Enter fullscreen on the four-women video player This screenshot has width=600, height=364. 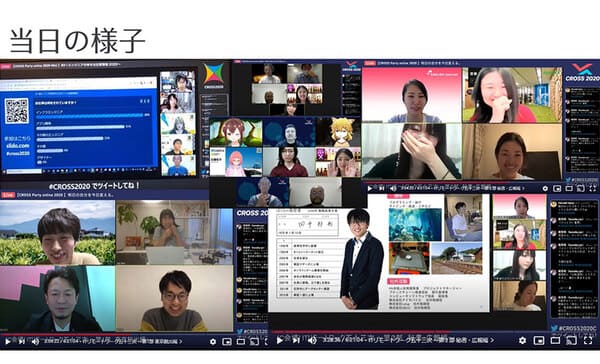(x=593, y=188)
